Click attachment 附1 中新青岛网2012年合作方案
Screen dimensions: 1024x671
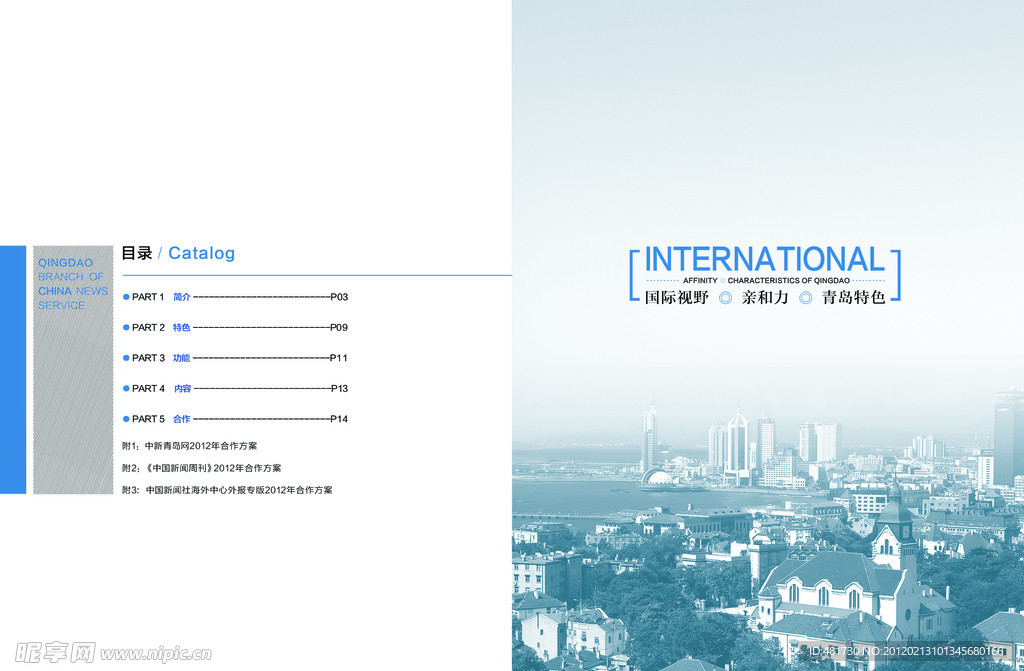tap(189, 446)
